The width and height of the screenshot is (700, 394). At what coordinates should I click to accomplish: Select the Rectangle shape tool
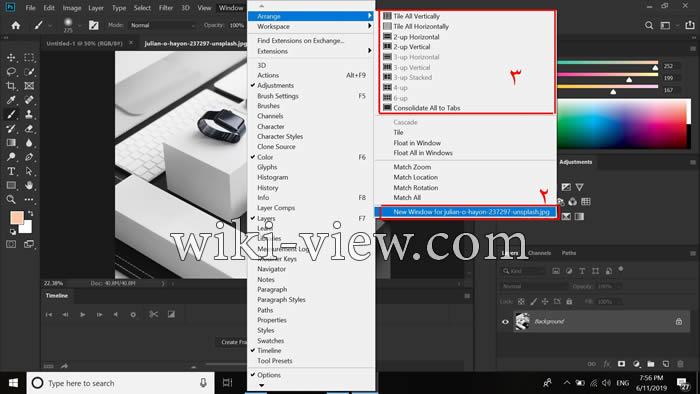pyautogui.click(x=11, y=185)
